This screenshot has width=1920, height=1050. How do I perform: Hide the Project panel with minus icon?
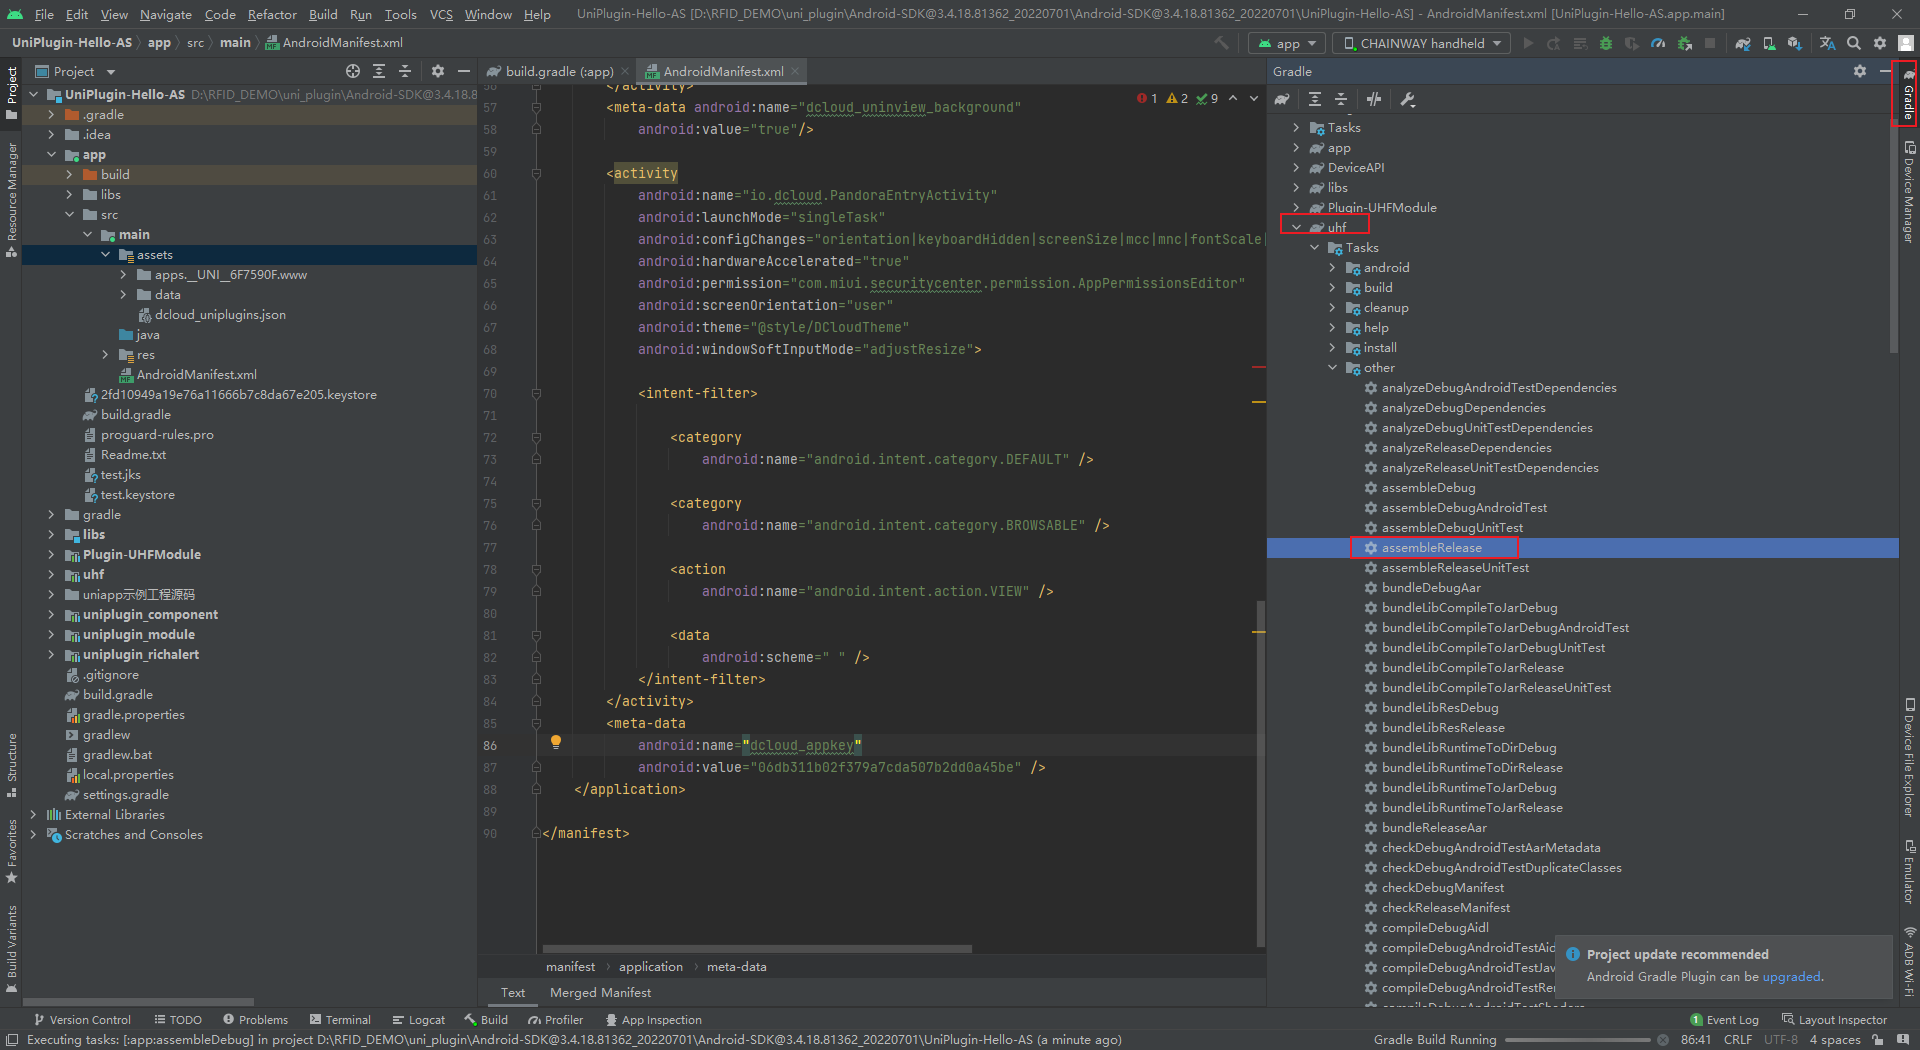pyautogui.click(x=463, y=71)
